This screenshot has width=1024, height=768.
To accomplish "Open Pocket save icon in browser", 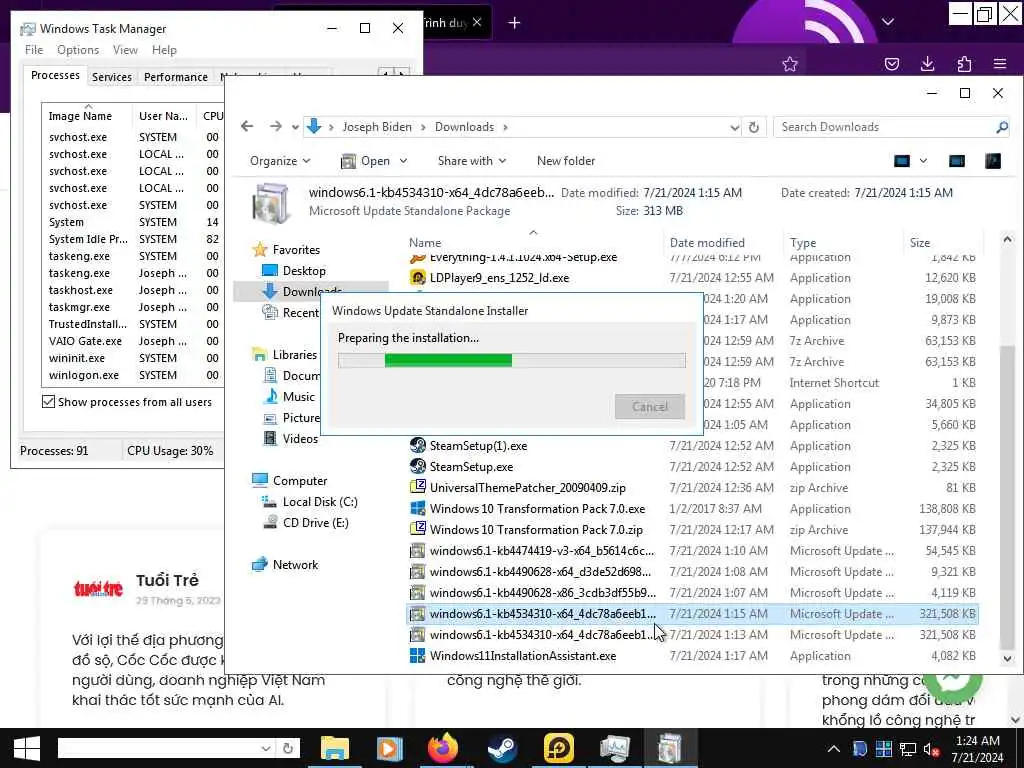I will (x=891, y=64).
